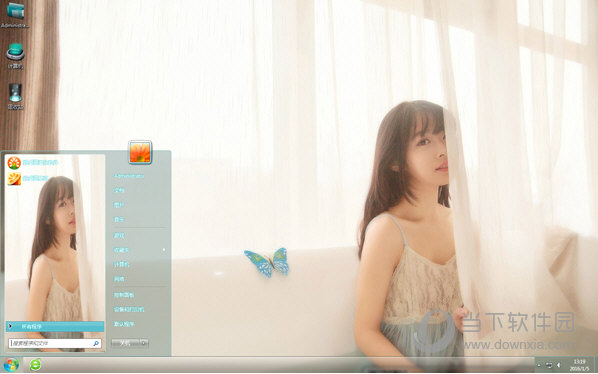Expand the 收藏夹 (Favorites) submenu

tap(140, 250)
